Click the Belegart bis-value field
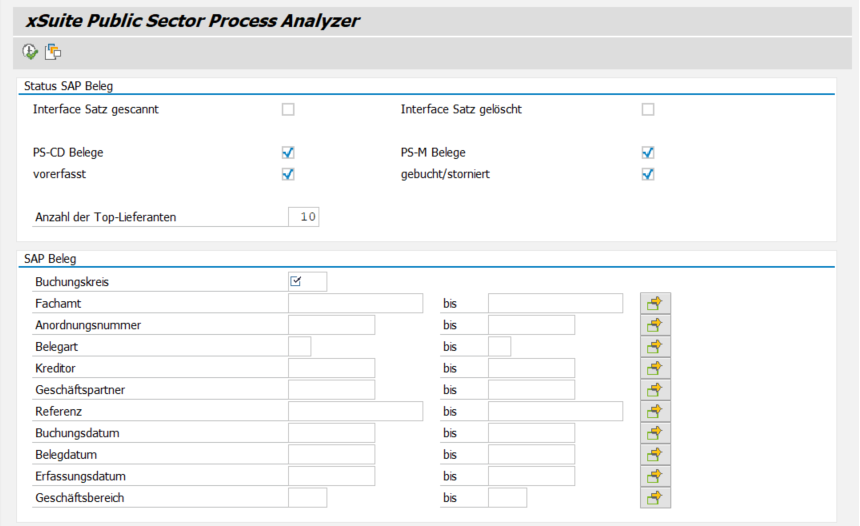The height and width of the screenshot is (526, 860). point(499,347)
